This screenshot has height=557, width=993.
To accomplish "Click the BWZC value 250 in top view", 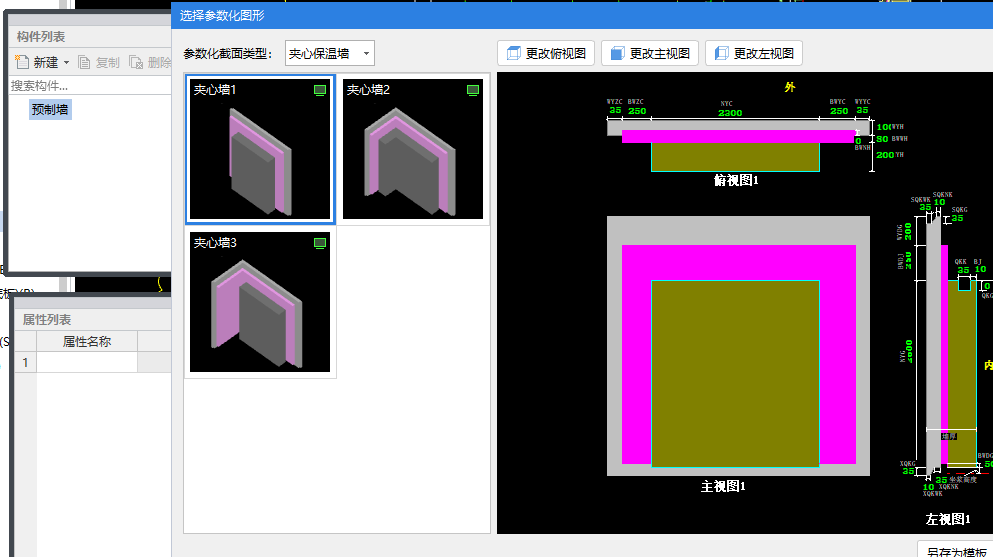I will 637,111.
